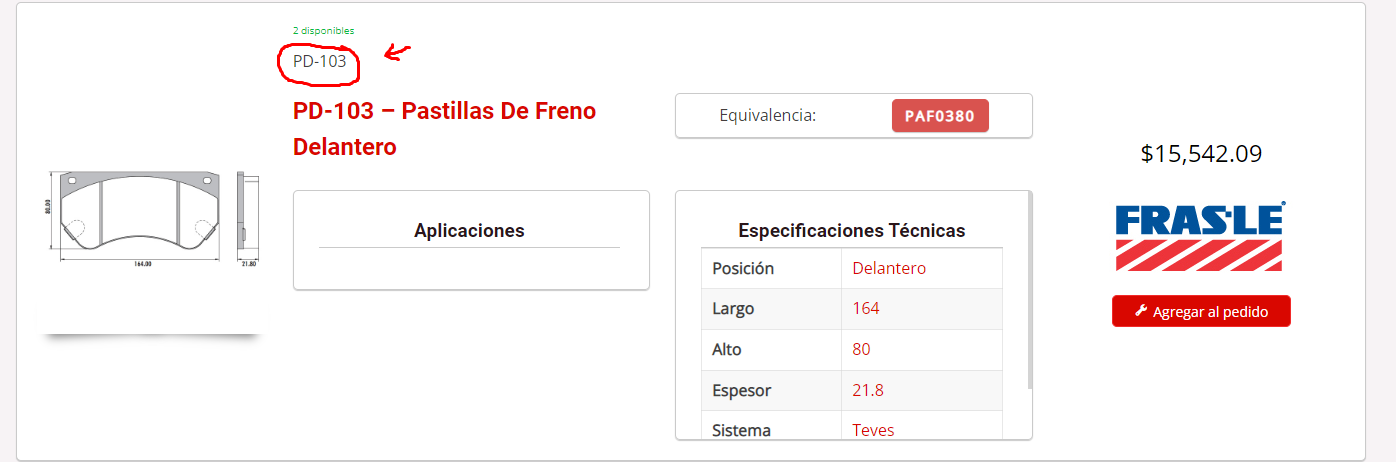Click the Equivalencia label
Image resolution: width=1396 pixels, height=462 pixels.
(768, 115)
